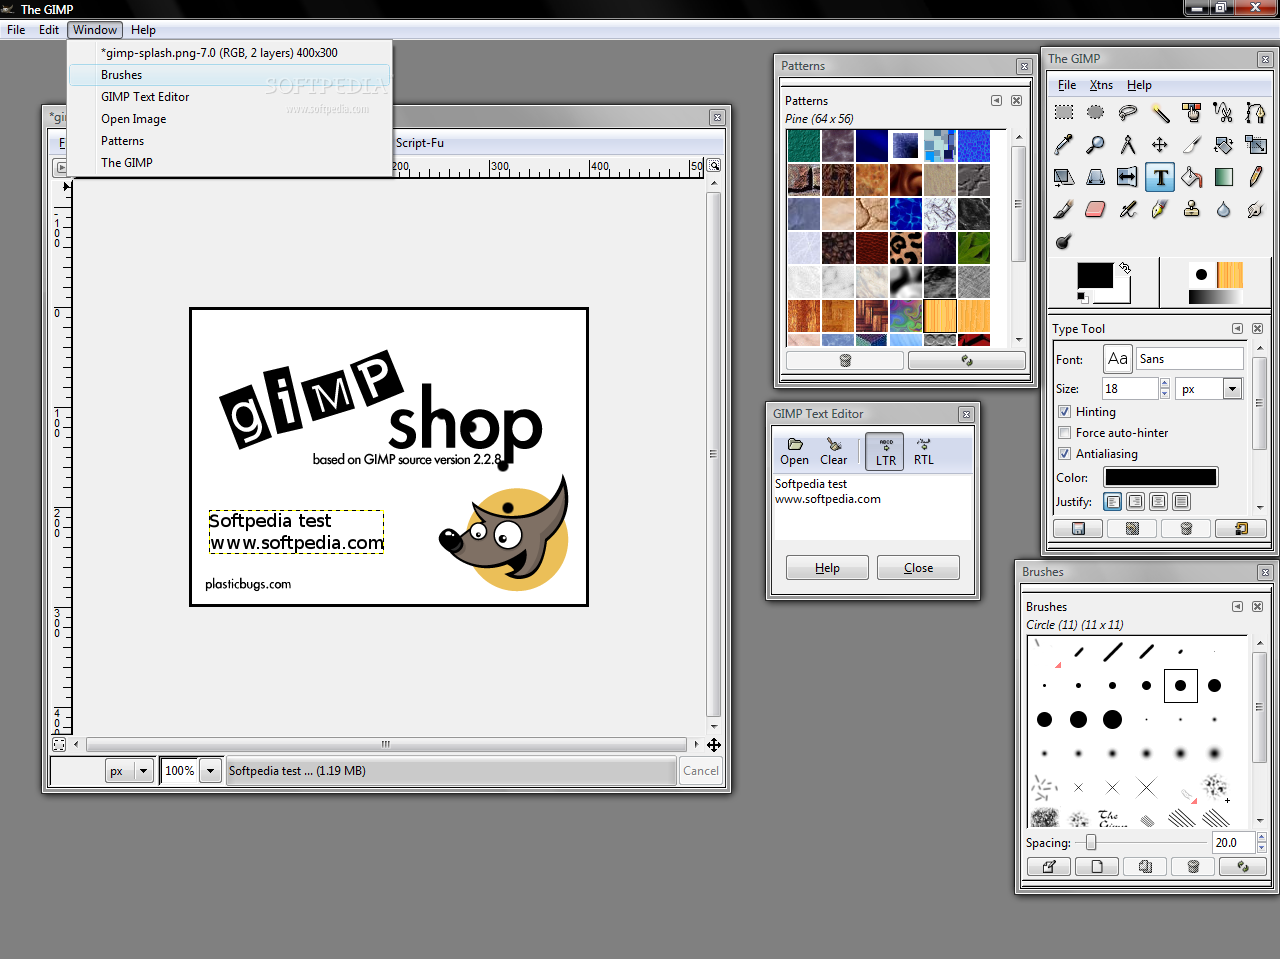
Task: Toggle the Hinting checkbox
Action: pos(1065,411)
